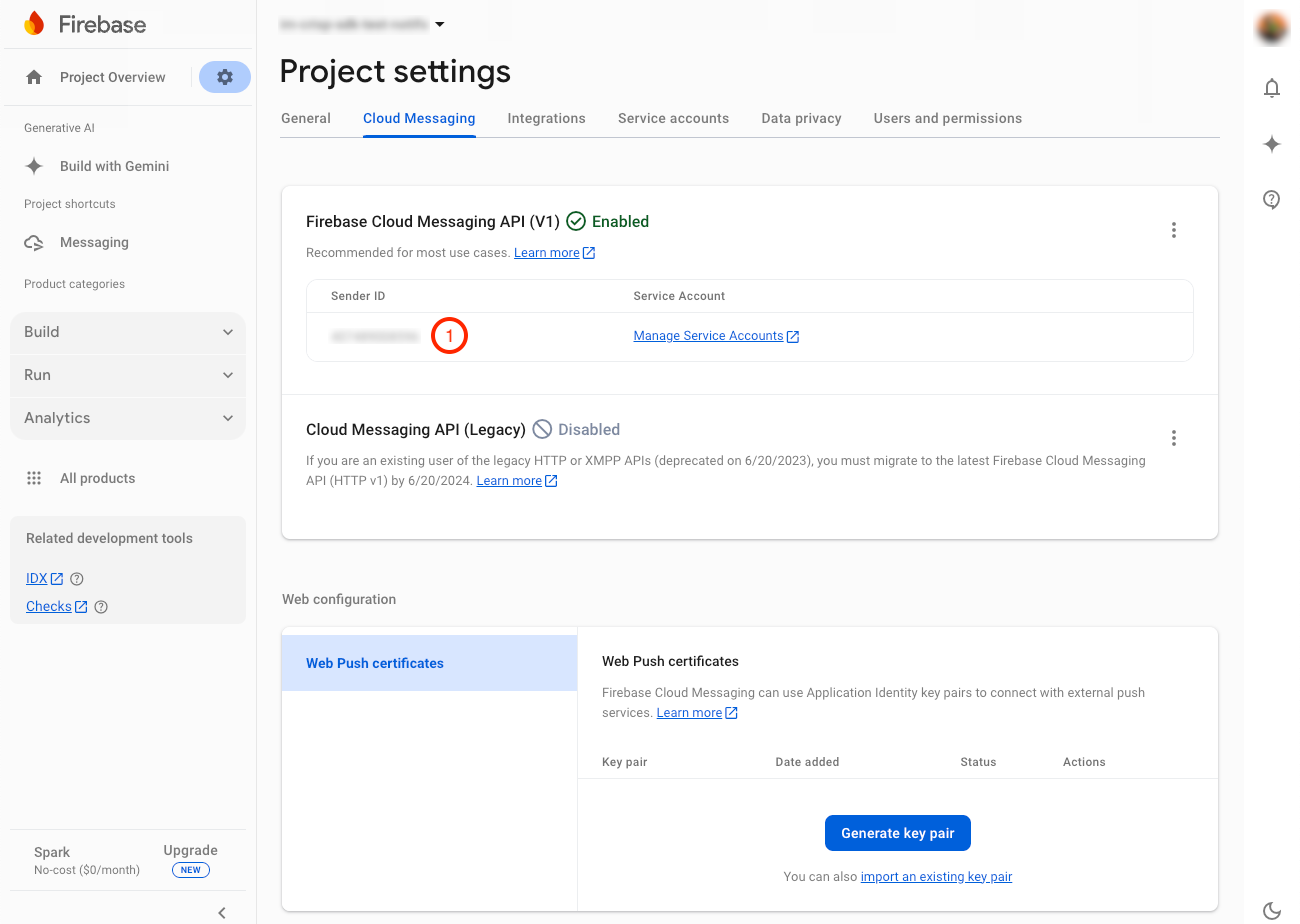Open project settings gear icon
The height and width of the screenshot is (924, 1300).
pos(225,77)
